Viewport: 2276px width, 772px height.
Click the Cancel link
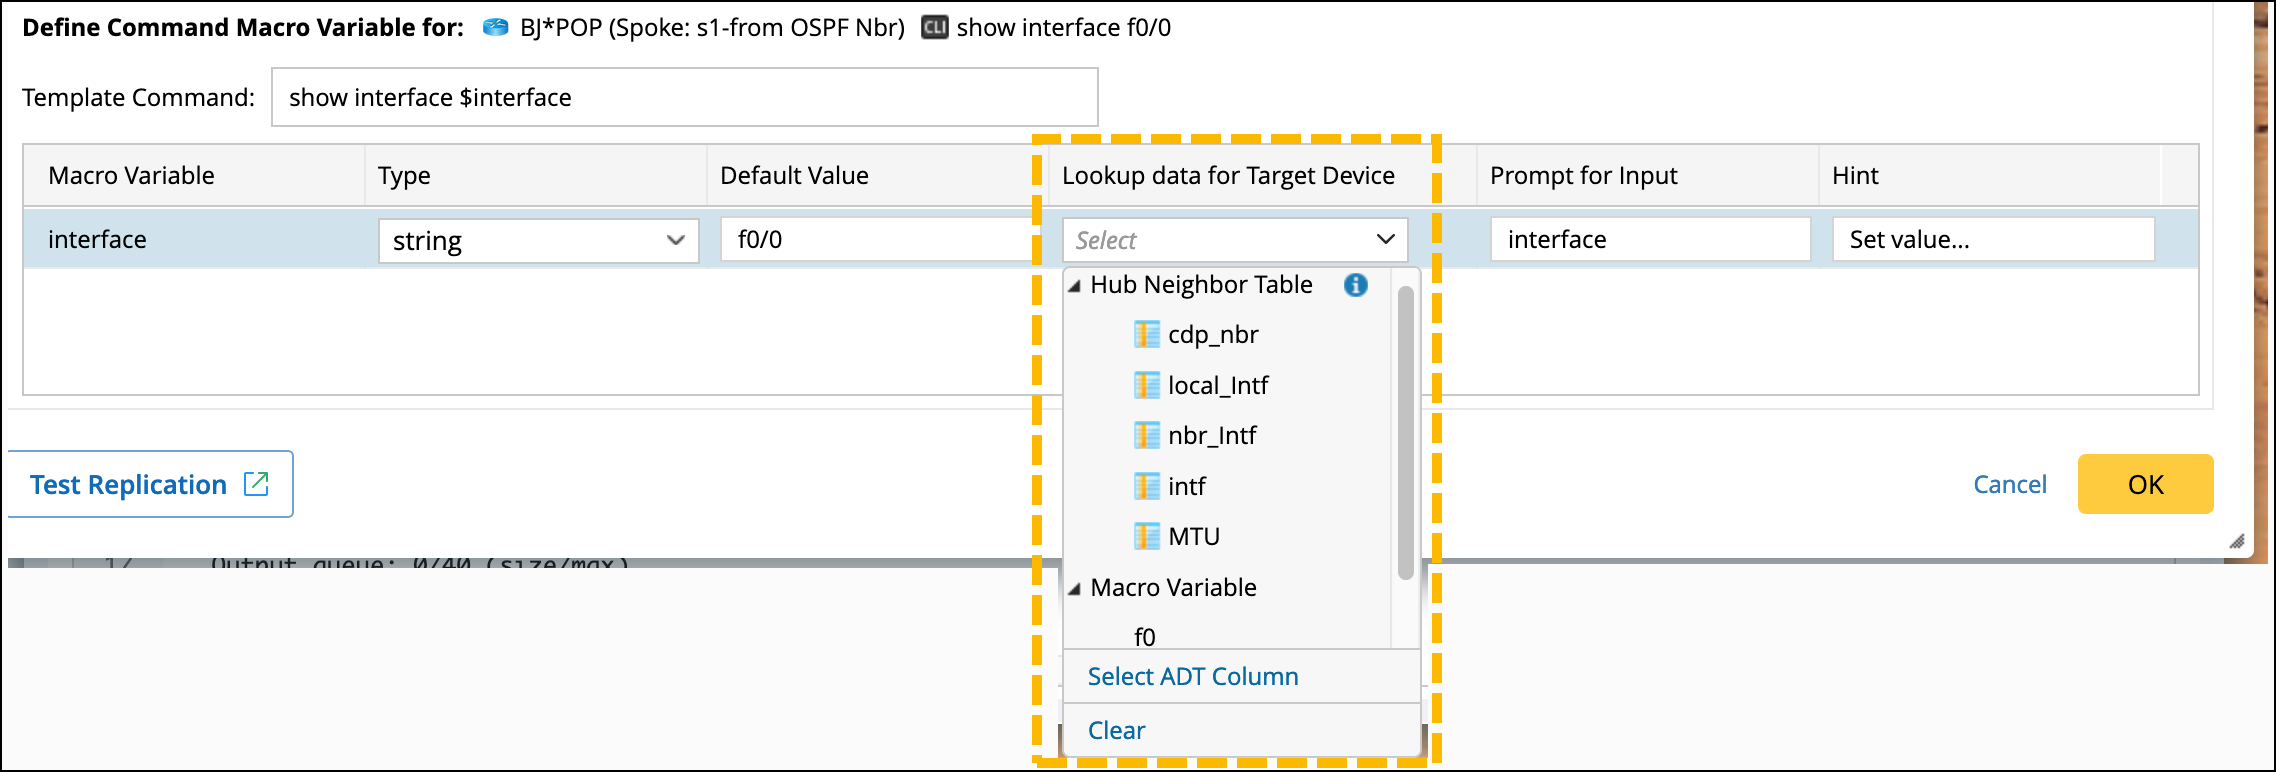point(2009,485)
